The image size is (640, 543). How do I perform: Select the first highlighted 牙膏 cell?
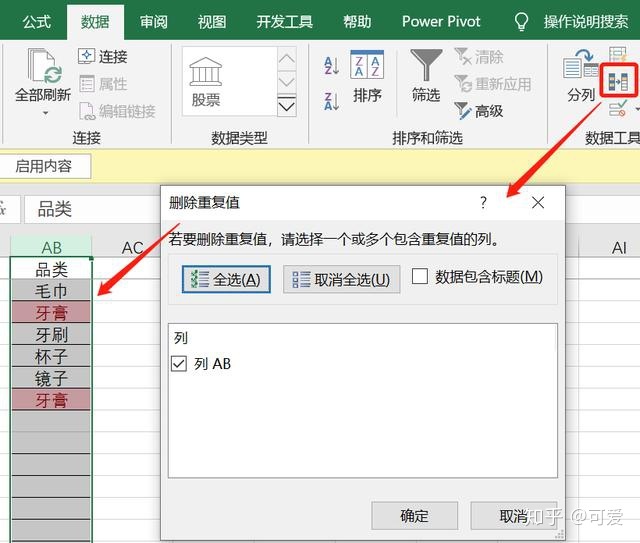click(51, 313)
